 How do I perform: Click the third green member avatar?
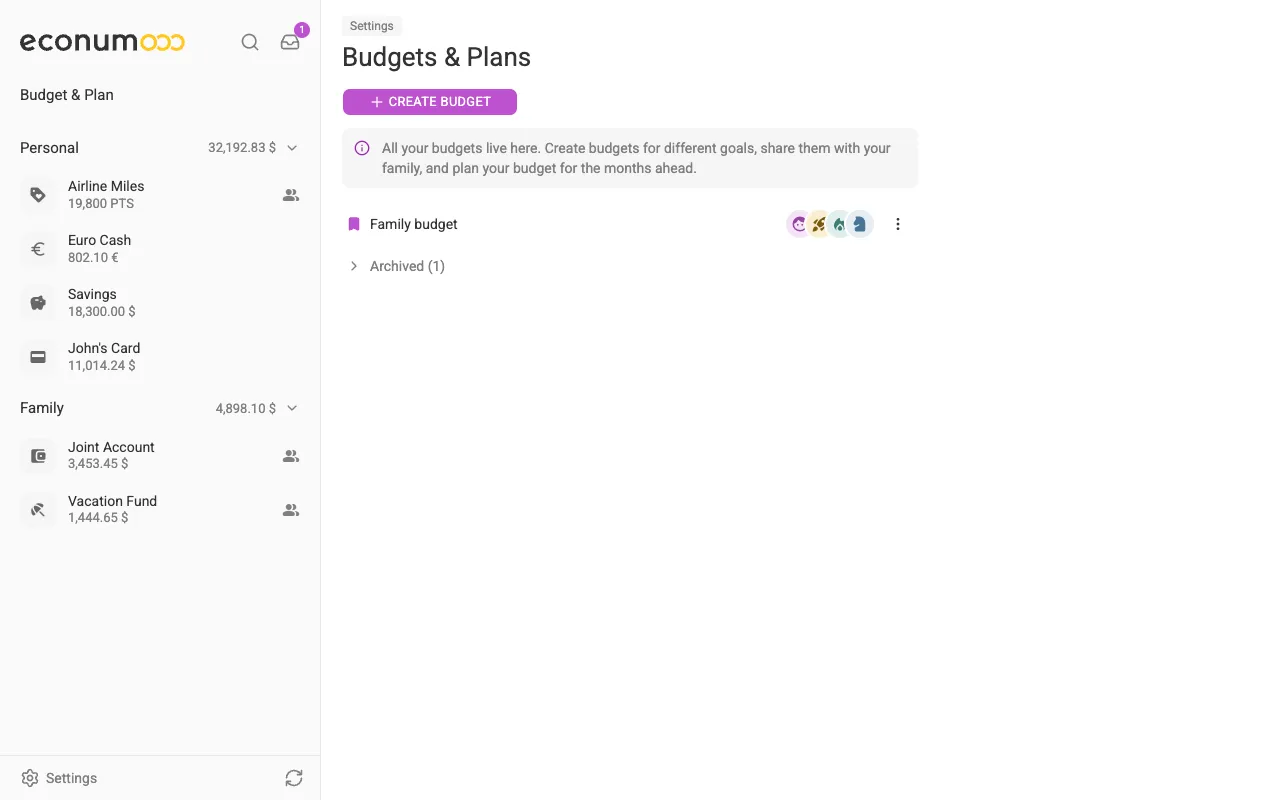[839, 224]
